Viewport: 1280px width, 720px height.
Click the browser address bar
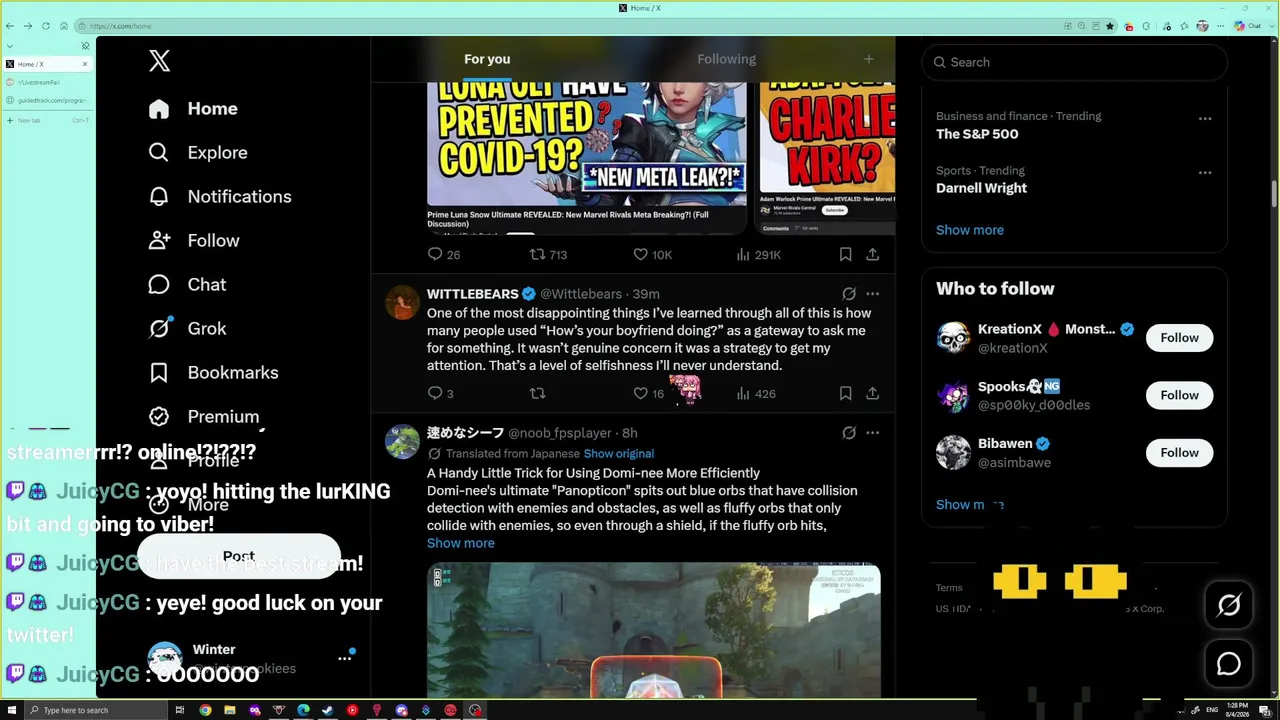568,26
